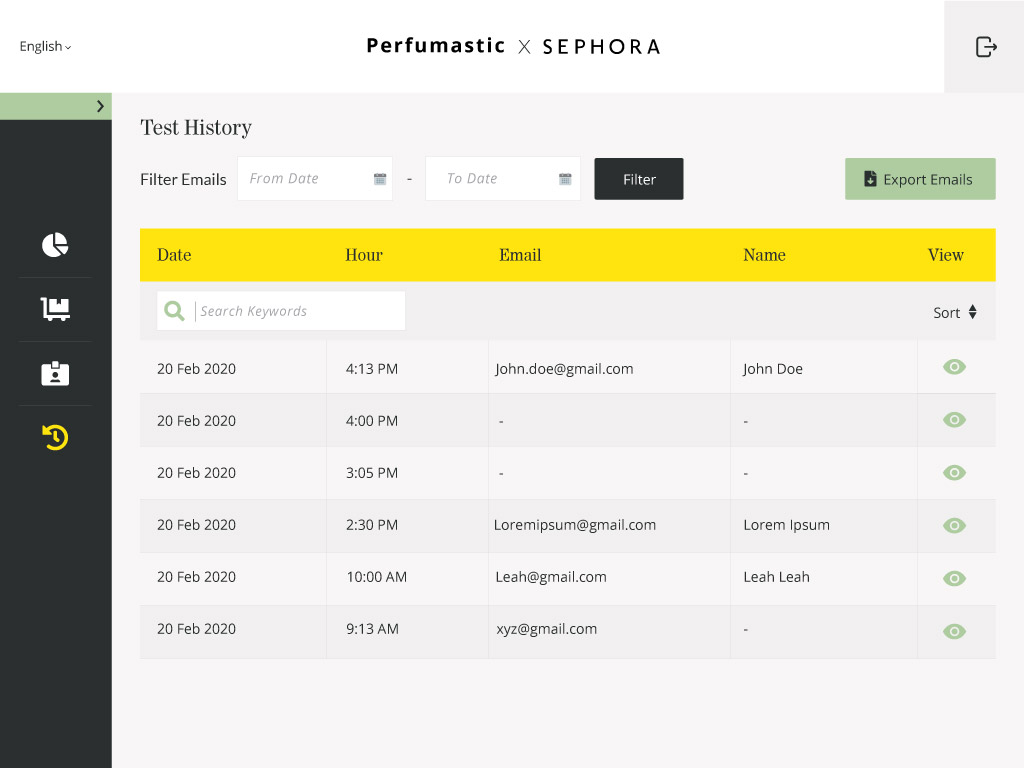Click the Export Emails button
The height and width of the screenshot is (768, 1024).
click(x=919, y=179)
